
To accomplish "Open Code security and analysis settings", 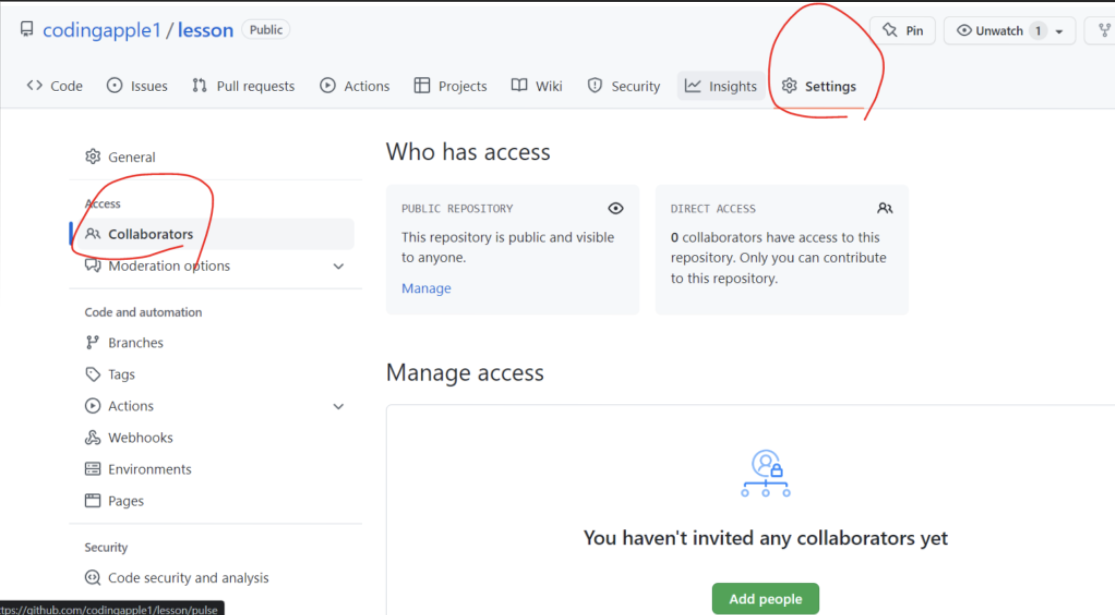I will 188,578.
